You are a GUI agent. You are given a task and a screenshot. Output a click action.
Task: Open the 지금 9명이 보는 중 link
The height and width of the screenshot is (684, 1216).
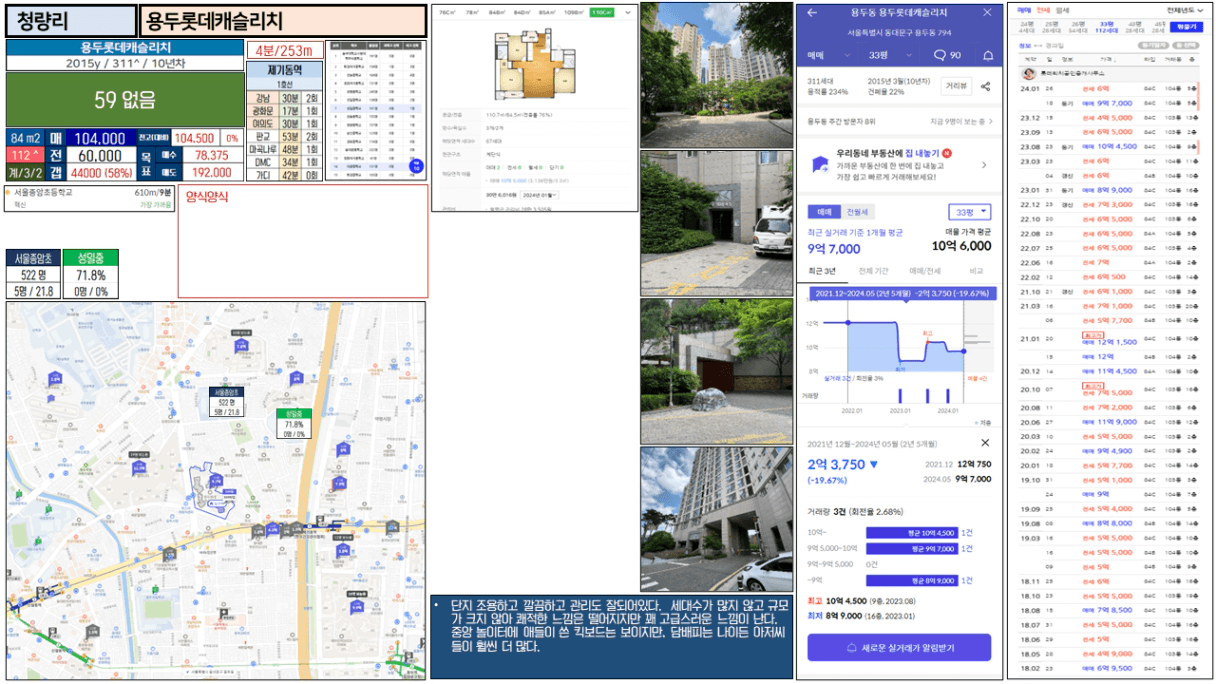tap(962, 121)
